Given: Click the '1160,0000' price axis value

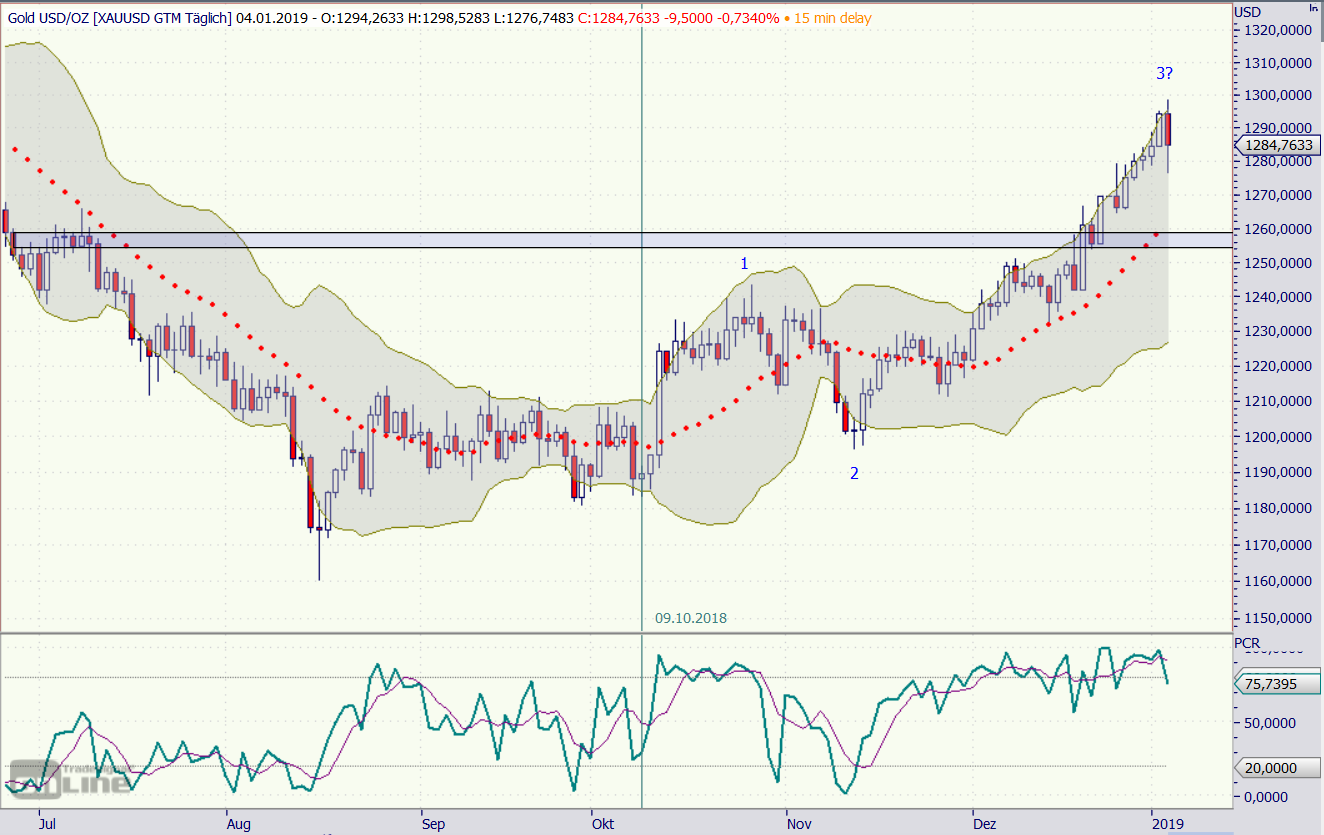Looking at the screenshot, I should tap(1279, 582).
